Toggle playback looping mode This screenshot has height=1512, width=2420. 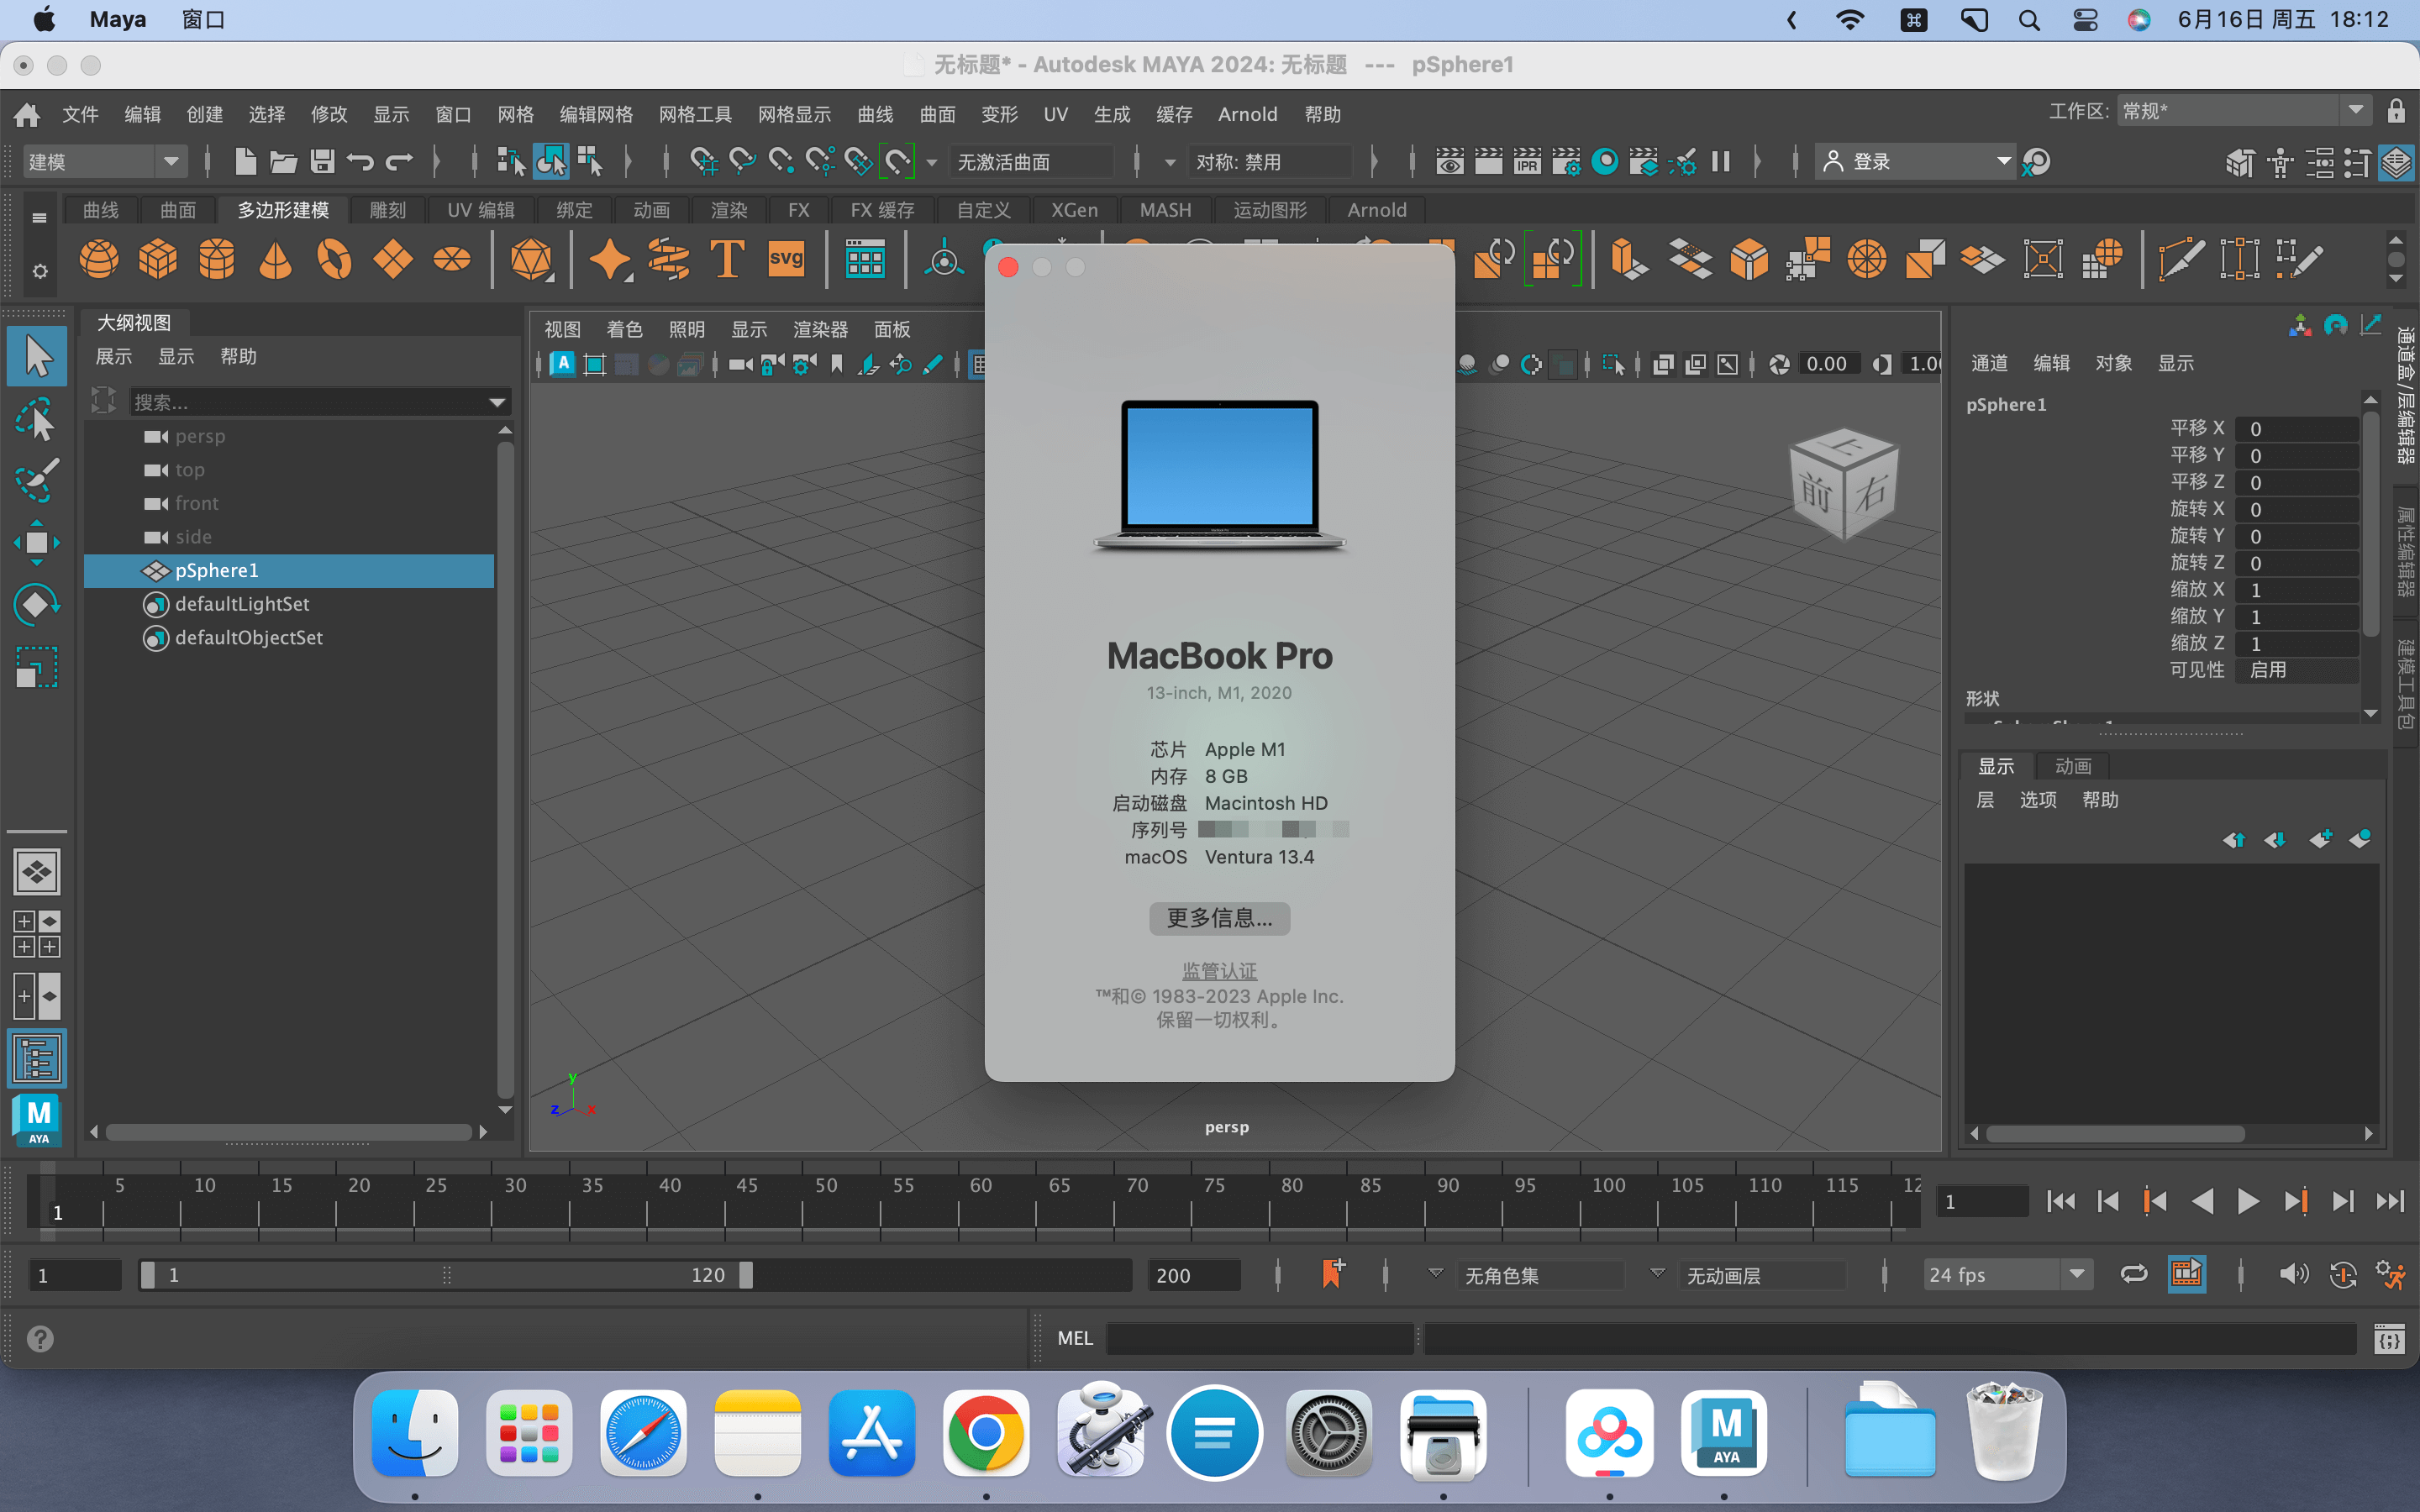(x=2133, y=1274)
